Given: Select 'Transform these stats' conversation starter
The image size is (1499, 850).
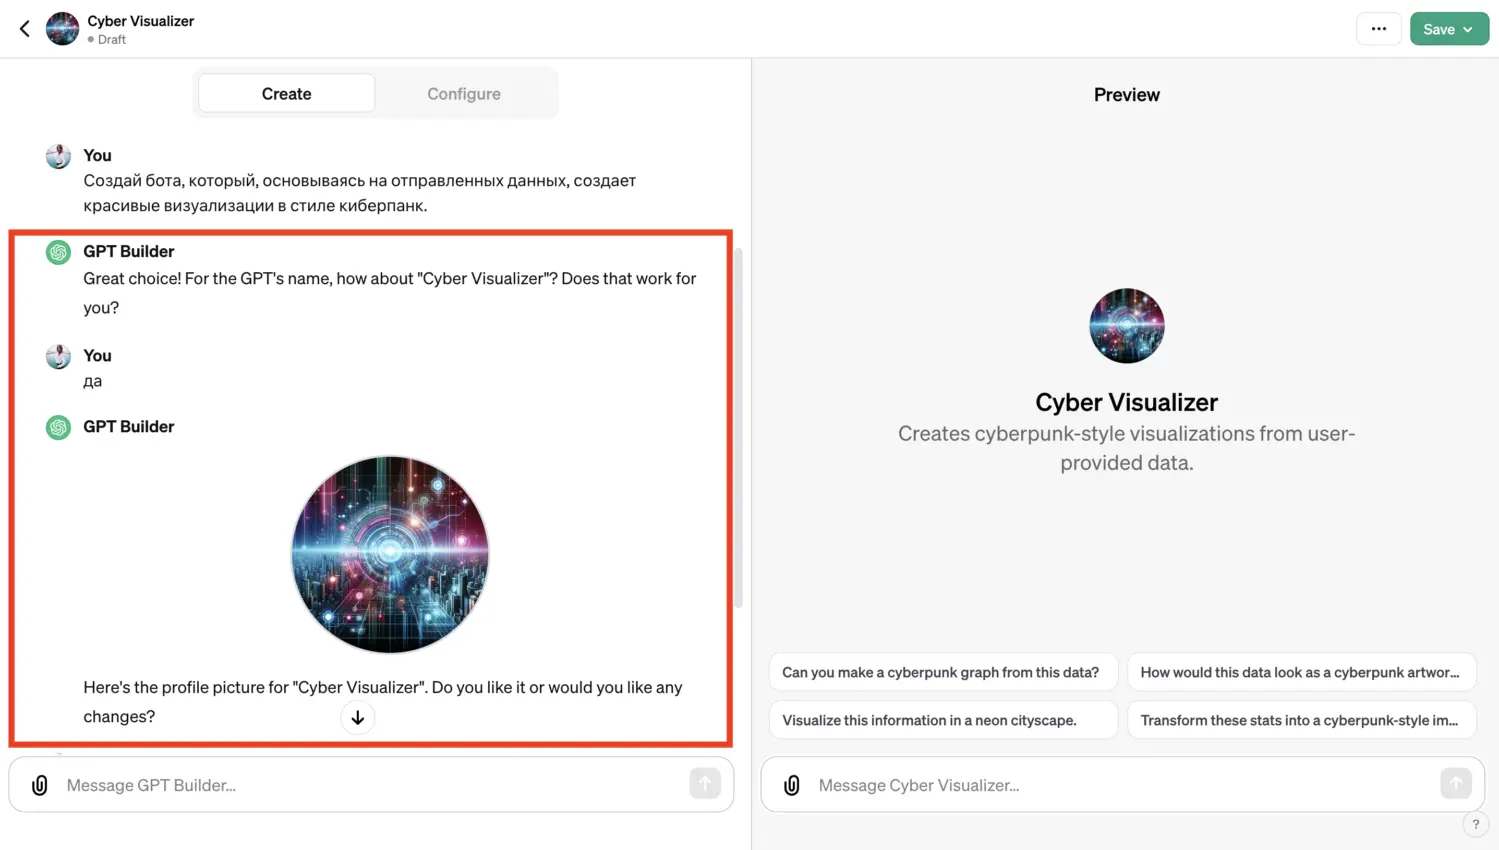Looking at the screenshot, I should pos(1301,720).
